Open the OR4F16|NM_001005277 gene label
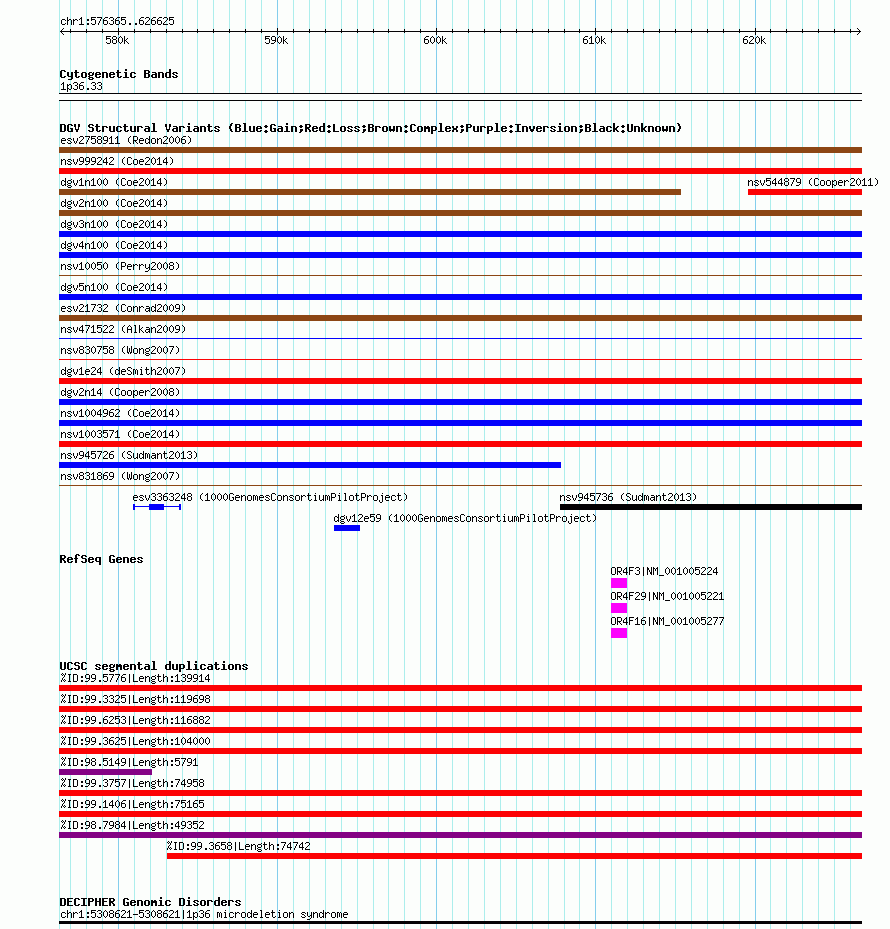The image size is (890, 929). tap(667, 622)
